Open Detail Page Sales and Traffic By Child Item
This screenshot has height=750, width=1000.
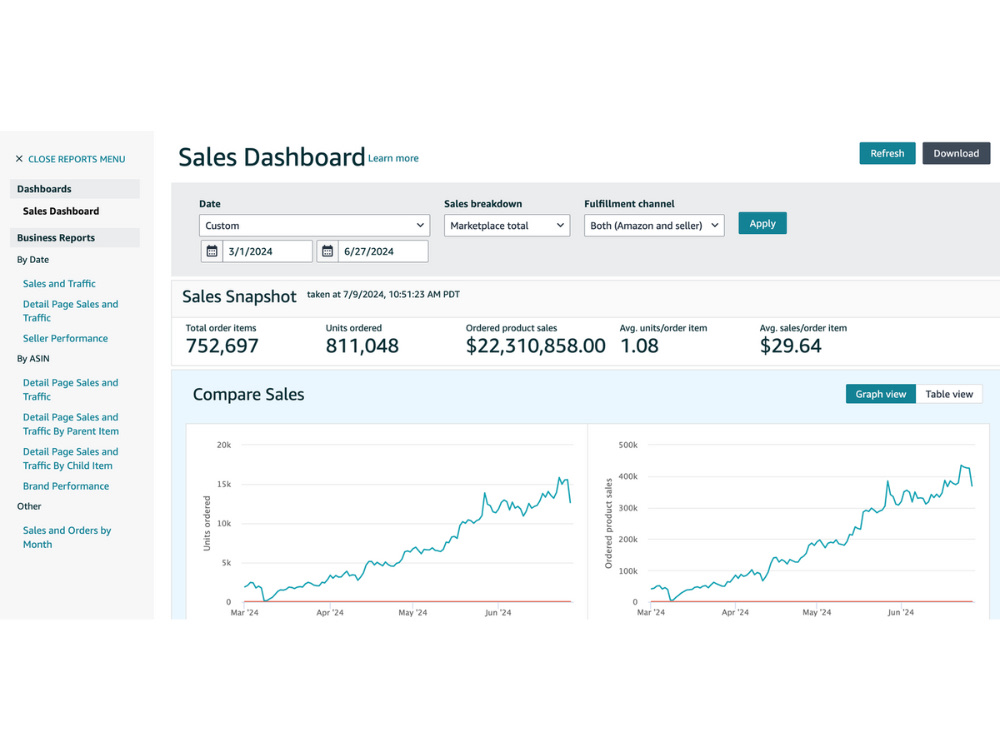71,459
